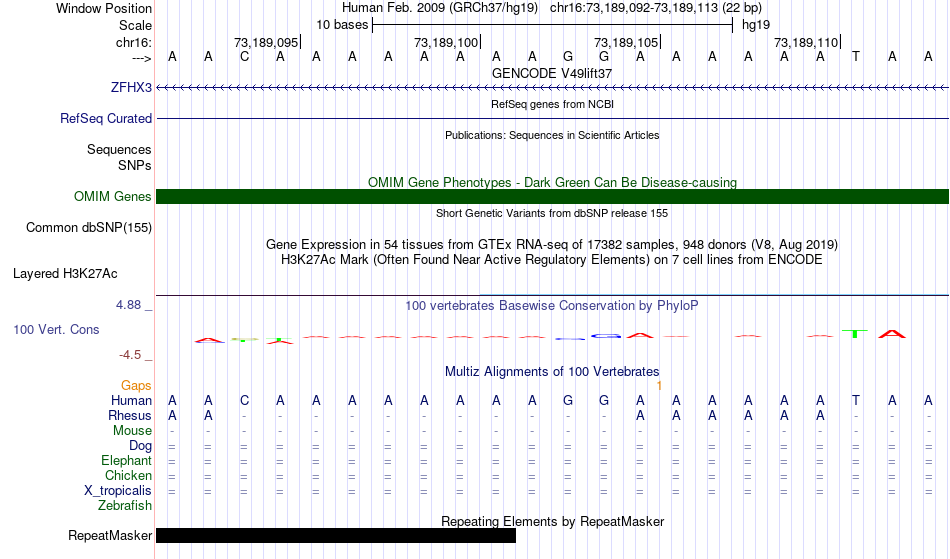The height and width of the screenshot is (559, 950).
Task: Click the Elephant species row label
Action: pyautogui.click(x=126, y=460)
